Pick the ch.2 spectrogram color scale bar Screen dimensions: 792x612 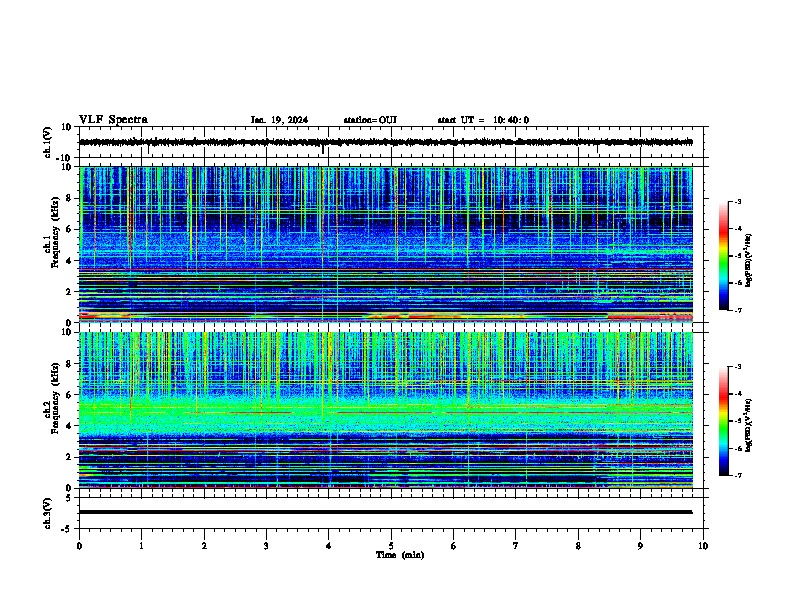coord(724,421)
